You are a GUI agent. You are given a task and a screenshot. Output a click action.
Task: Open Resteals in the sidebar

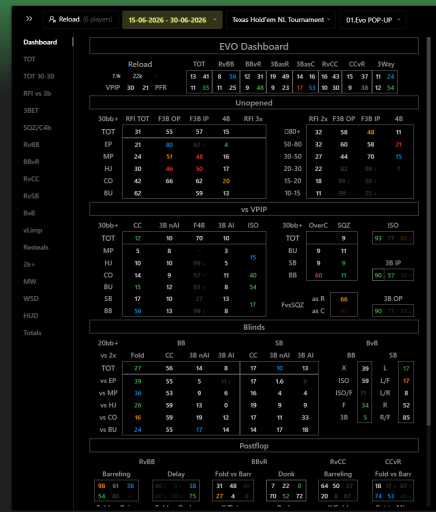point(36,247)
